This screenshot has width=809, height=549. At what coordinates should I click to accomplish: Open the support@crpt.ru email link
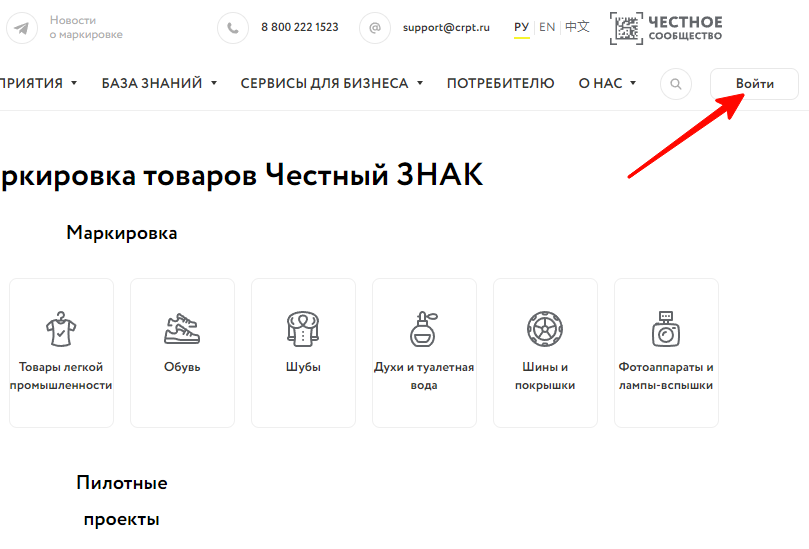446,27
